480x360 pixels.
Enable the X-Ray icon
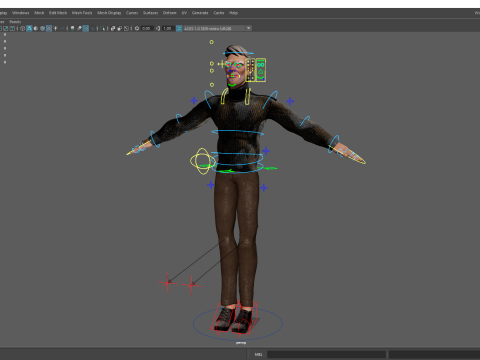113,28
